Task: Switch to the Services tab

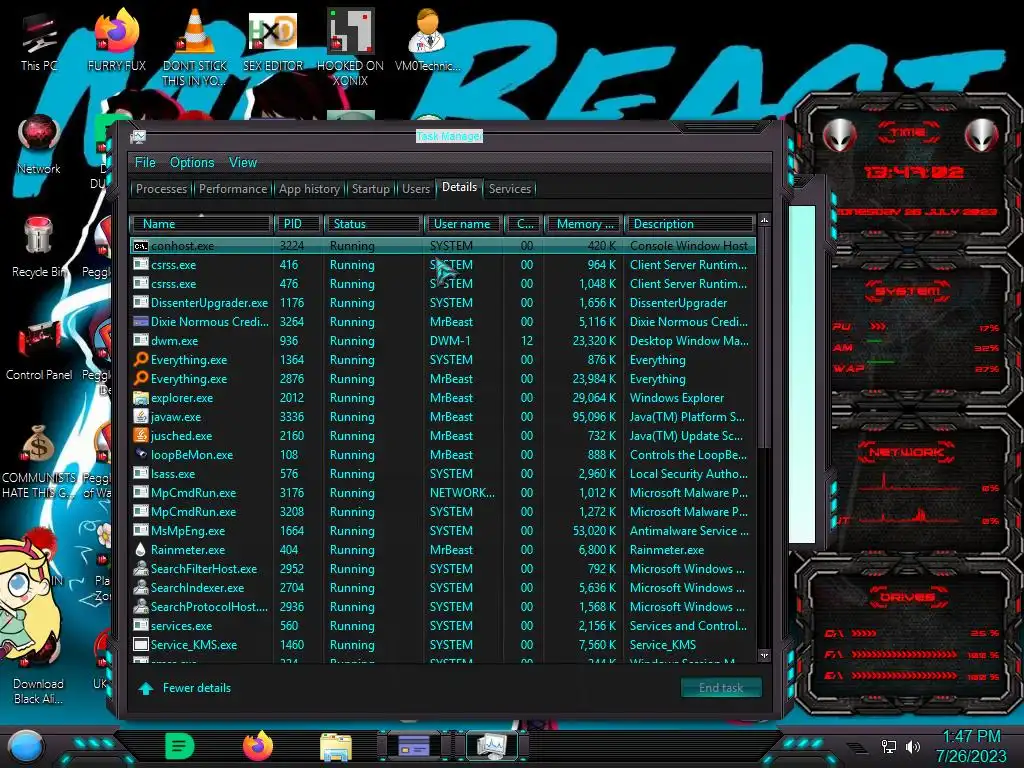Action: 510,189
